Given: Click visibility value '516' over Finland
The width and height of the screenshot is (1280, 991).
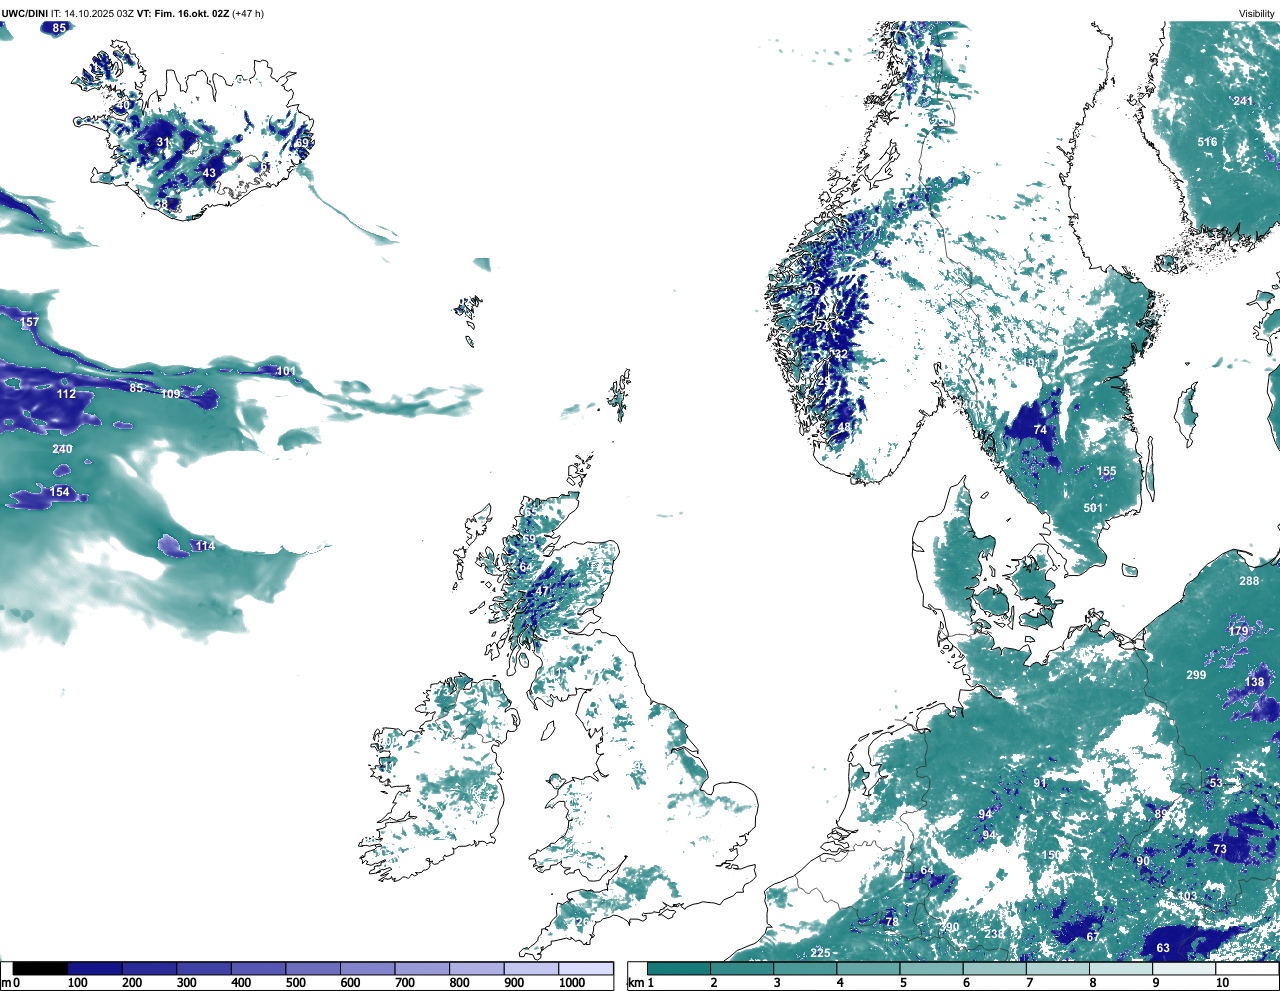Looking at the screenshot, I should pos(1208,142).
